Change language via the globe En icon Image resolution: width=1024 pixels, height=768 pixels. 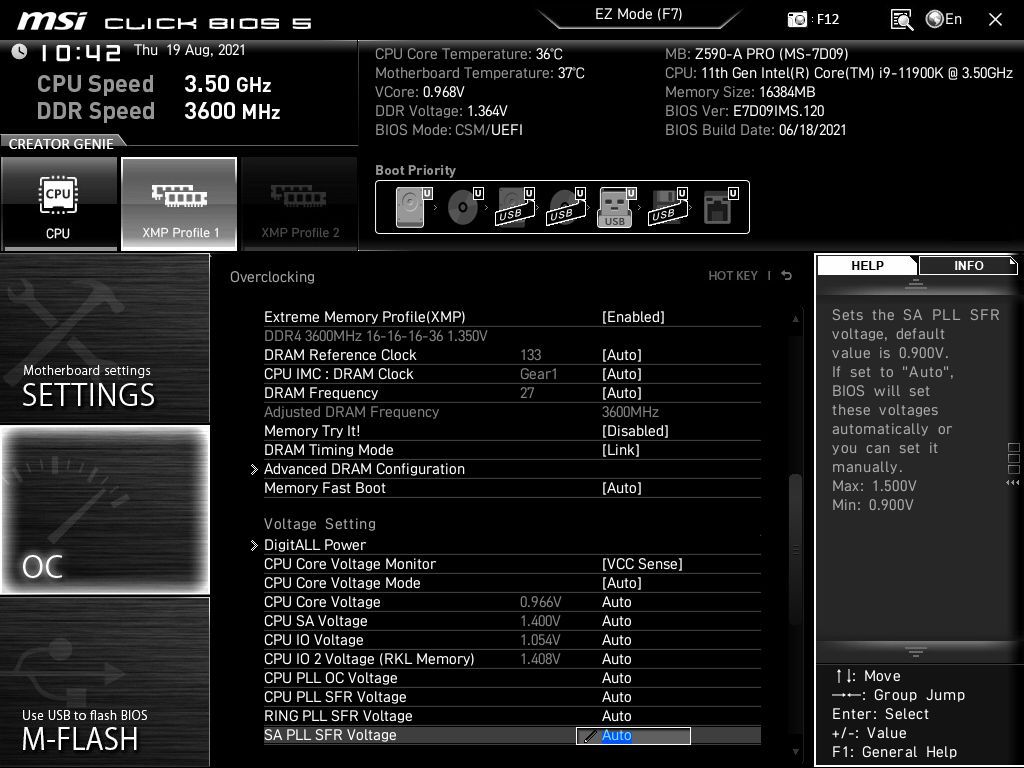pos(944,19)
